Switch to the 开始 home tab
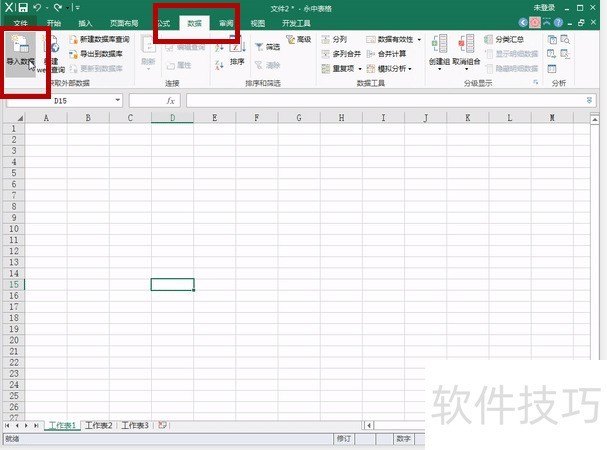This screenshot has height=450, width=607. (54, 23)
